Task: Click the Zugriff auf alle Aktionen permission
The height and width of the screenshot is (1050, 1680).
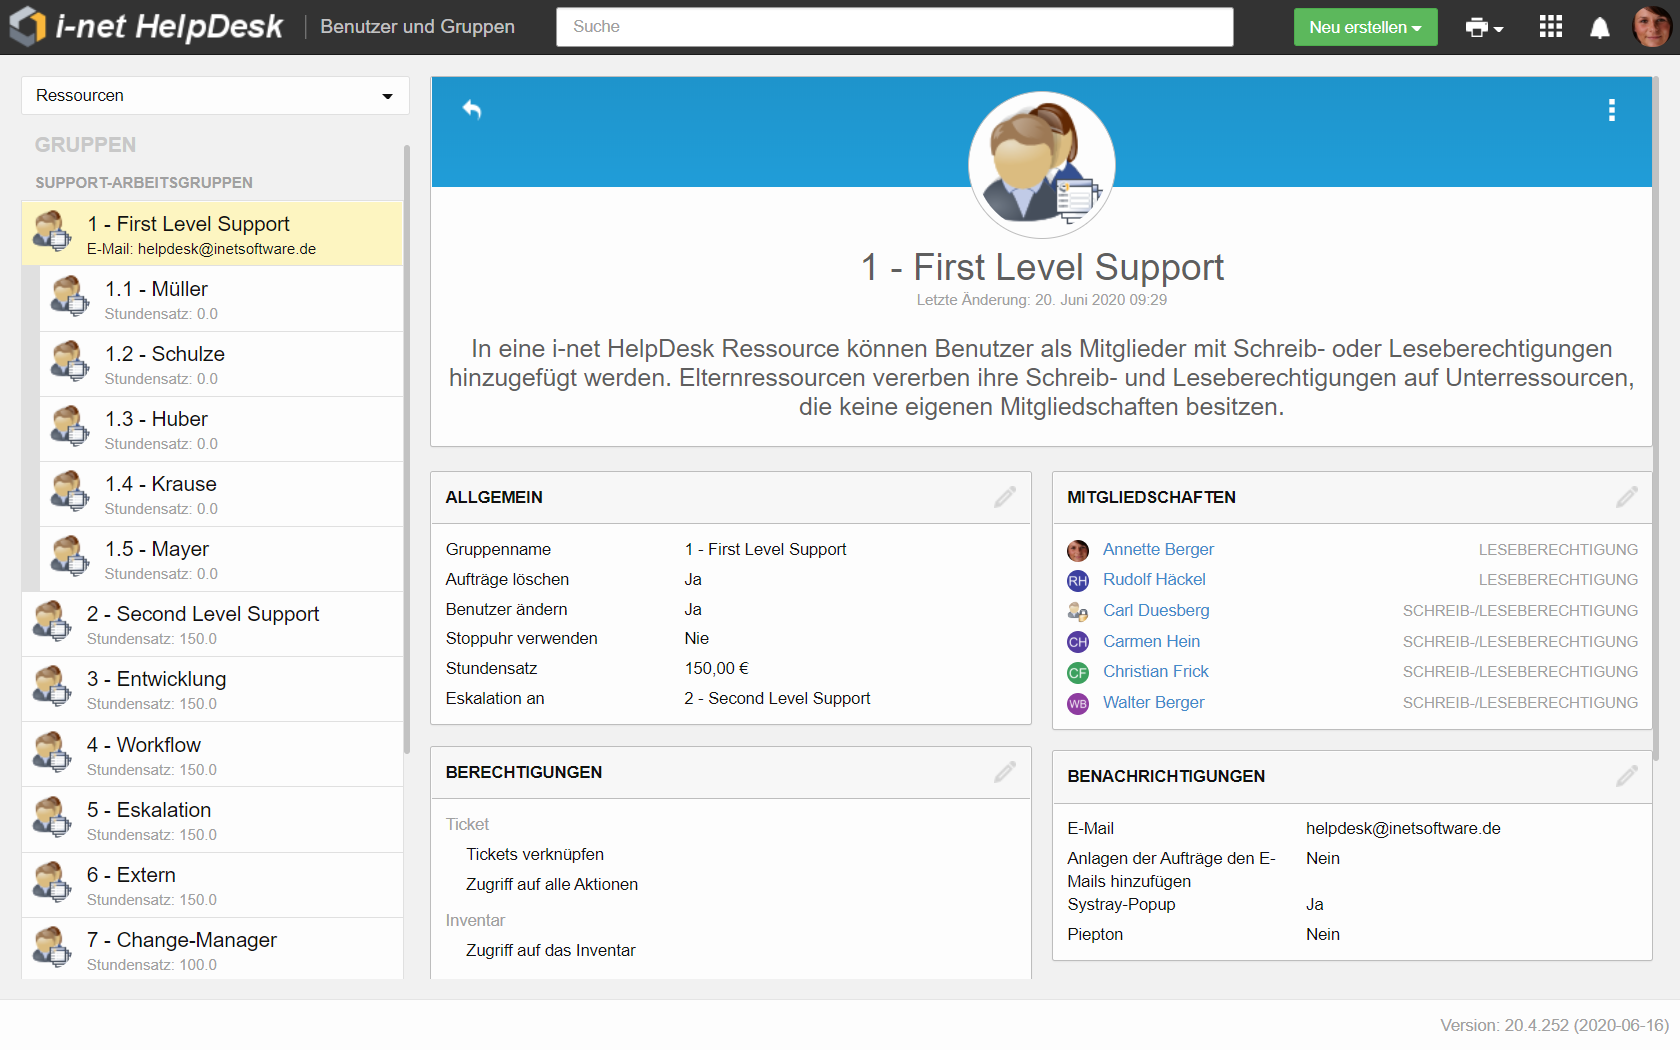Action: 552,884
